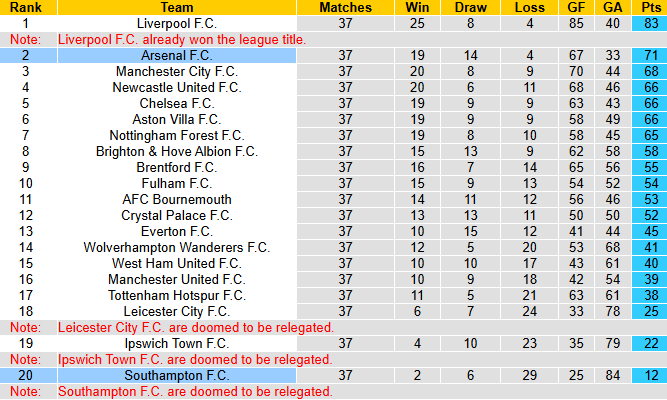Open Tottenham Hotspur F.C. team link
This screenshot has height=400, width=667.
pos(176,296)
